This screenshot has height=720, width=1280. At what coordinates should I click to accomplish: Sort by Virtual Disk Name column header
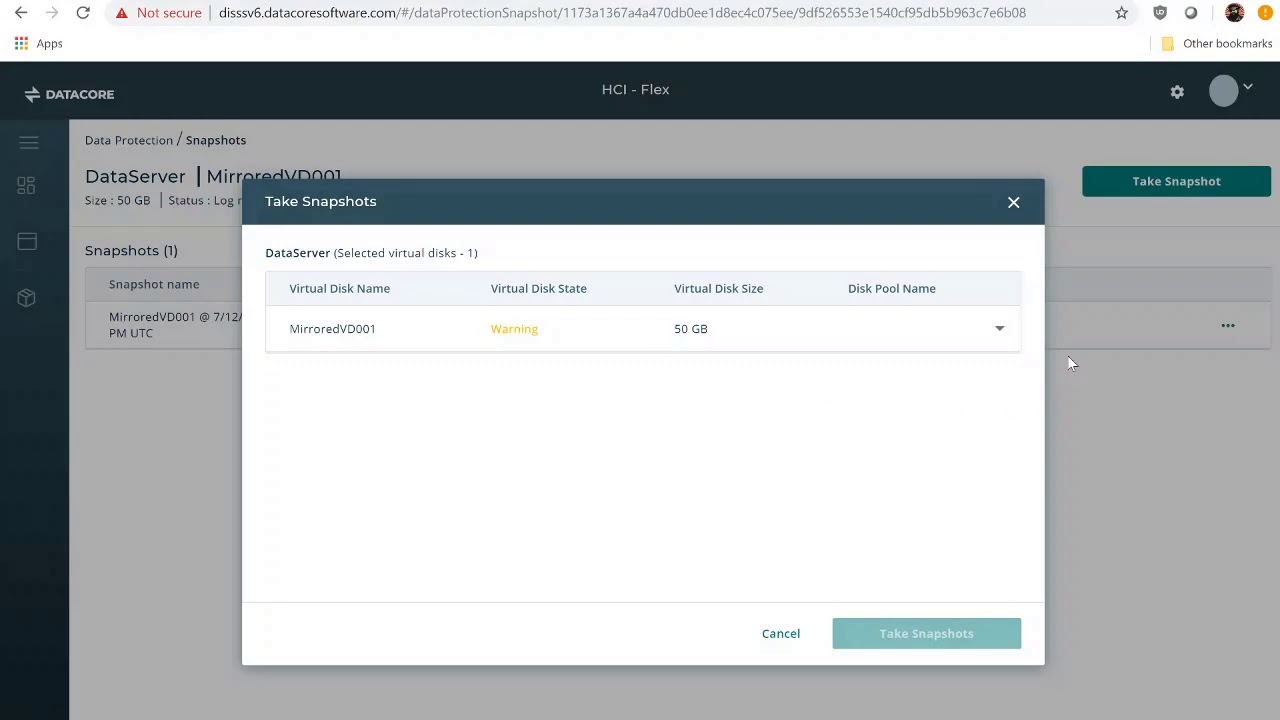click(x=340, y=289)
